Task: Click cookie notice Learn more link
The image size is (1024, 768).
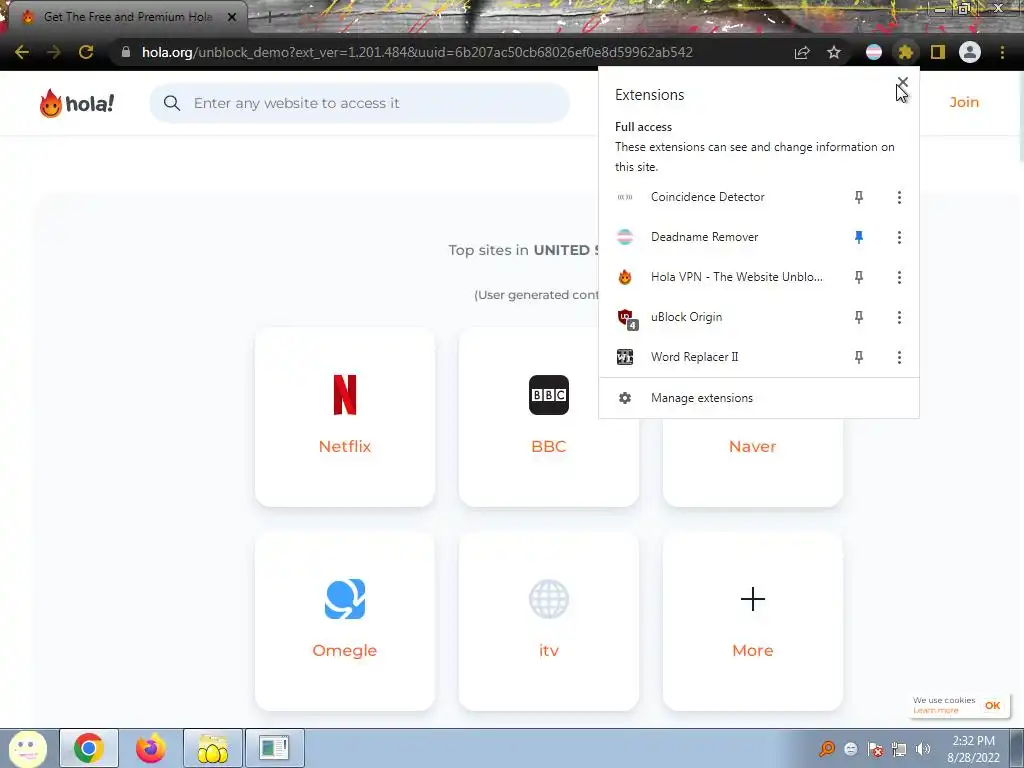Action: (935, 711)
